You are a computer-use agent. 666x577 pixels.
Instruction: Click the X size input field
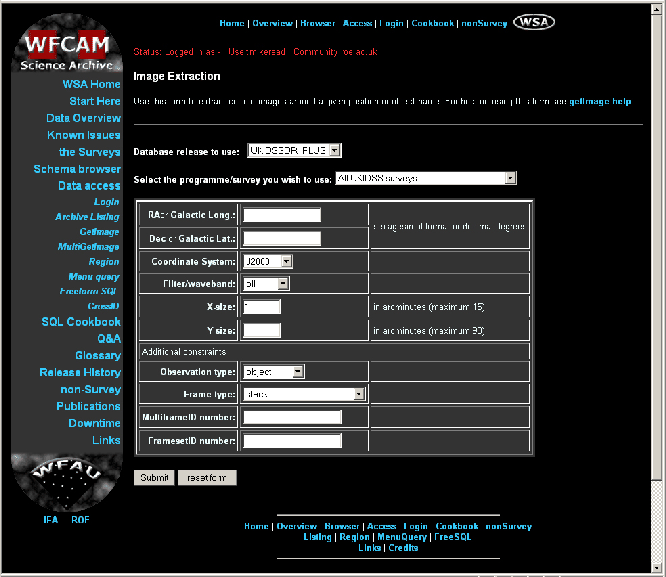262,306
